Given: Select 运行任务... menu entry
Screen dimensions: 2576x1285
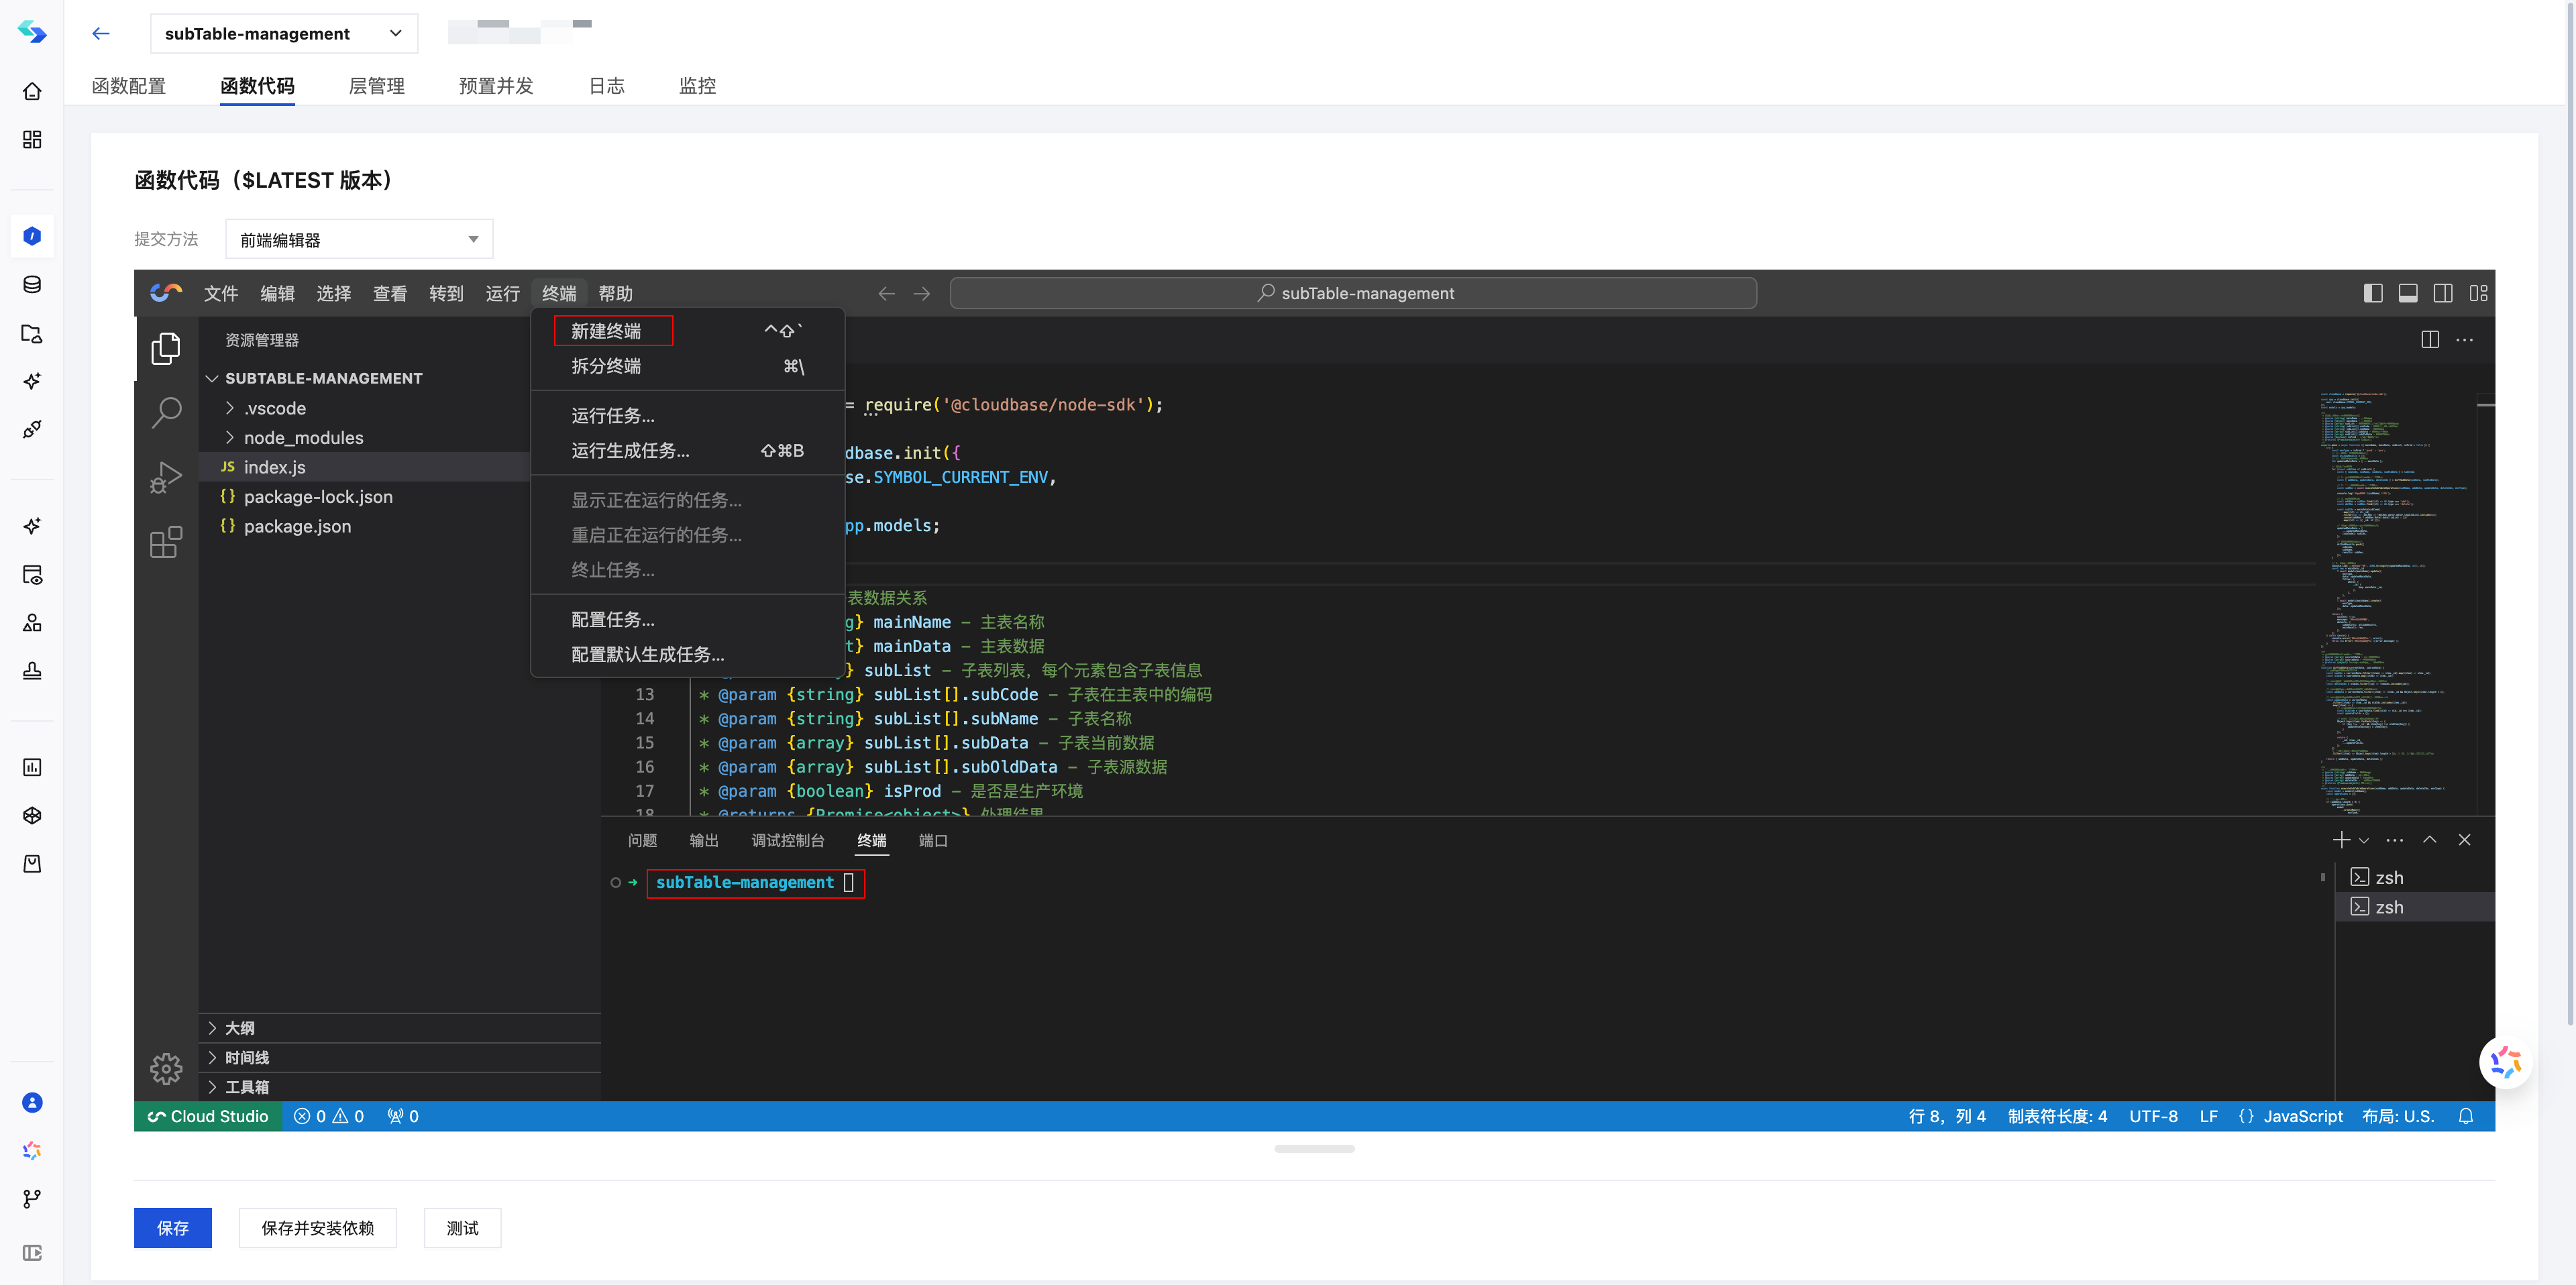Looking at the screenshot, I should pyautogui.click(x=688, y=415).
